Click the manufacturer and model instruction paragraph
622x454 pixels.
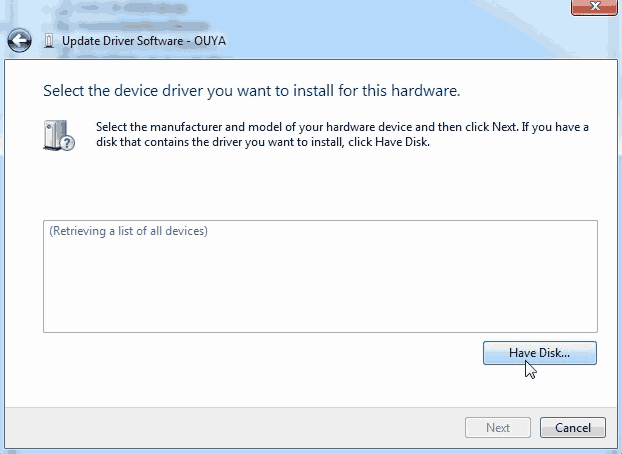pos(342,135)
